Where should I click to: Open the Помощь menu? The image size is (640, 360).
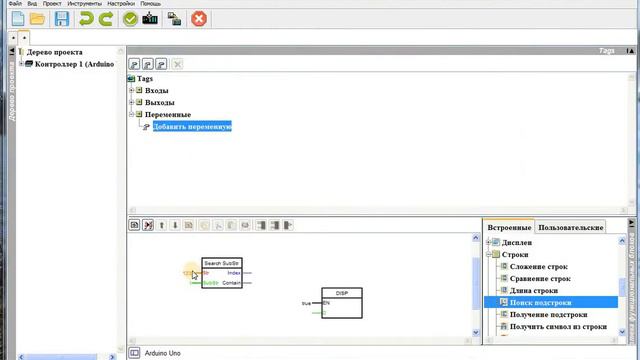[150, 4]
